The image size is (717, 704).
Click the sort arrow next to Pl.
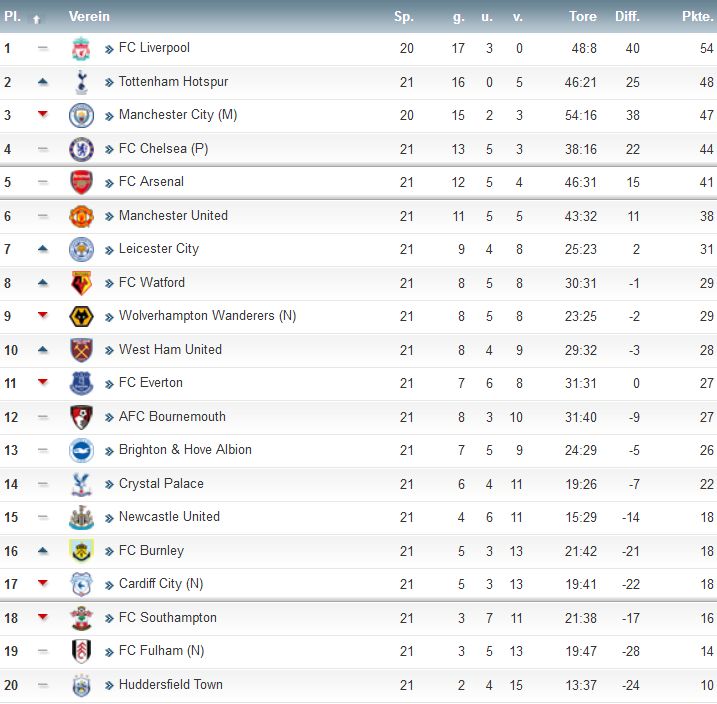(x=37, y=19)
